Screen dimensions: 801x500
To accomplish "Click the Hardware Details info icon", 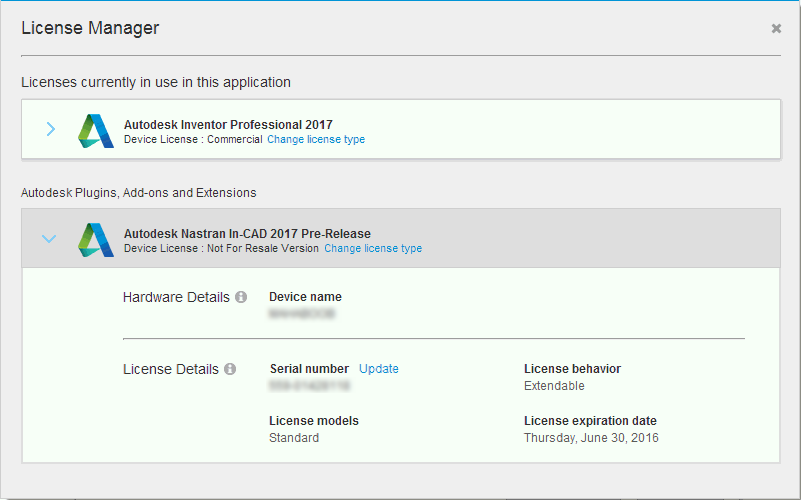I will pyautogui.click(x=241, y=297).
